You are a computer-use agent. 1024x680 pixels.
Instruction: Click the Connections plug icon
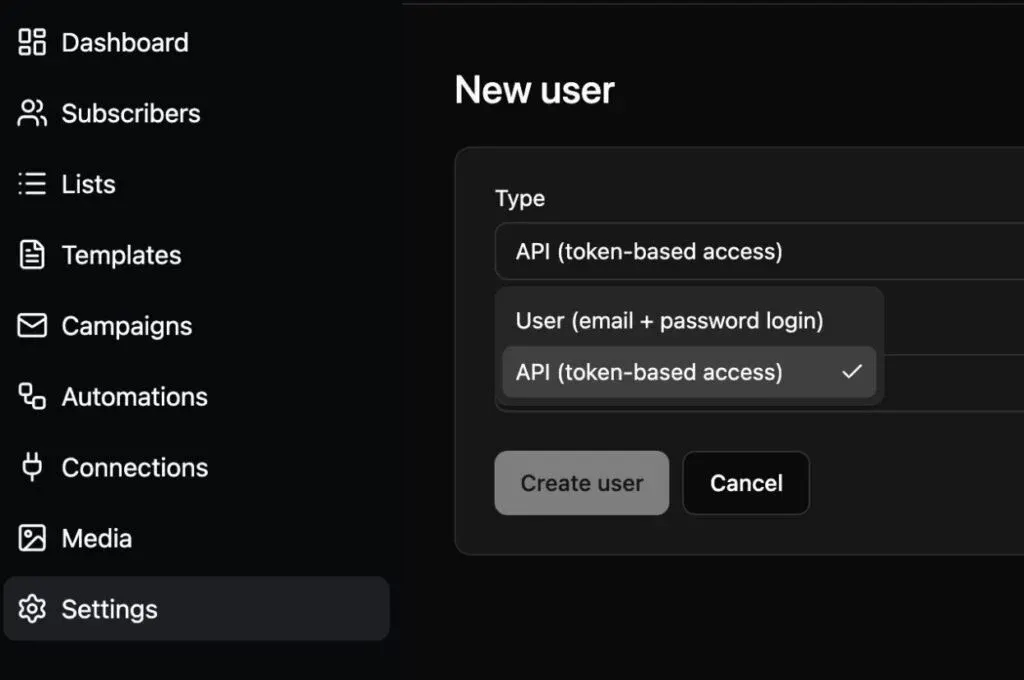(x=32, y=467)
